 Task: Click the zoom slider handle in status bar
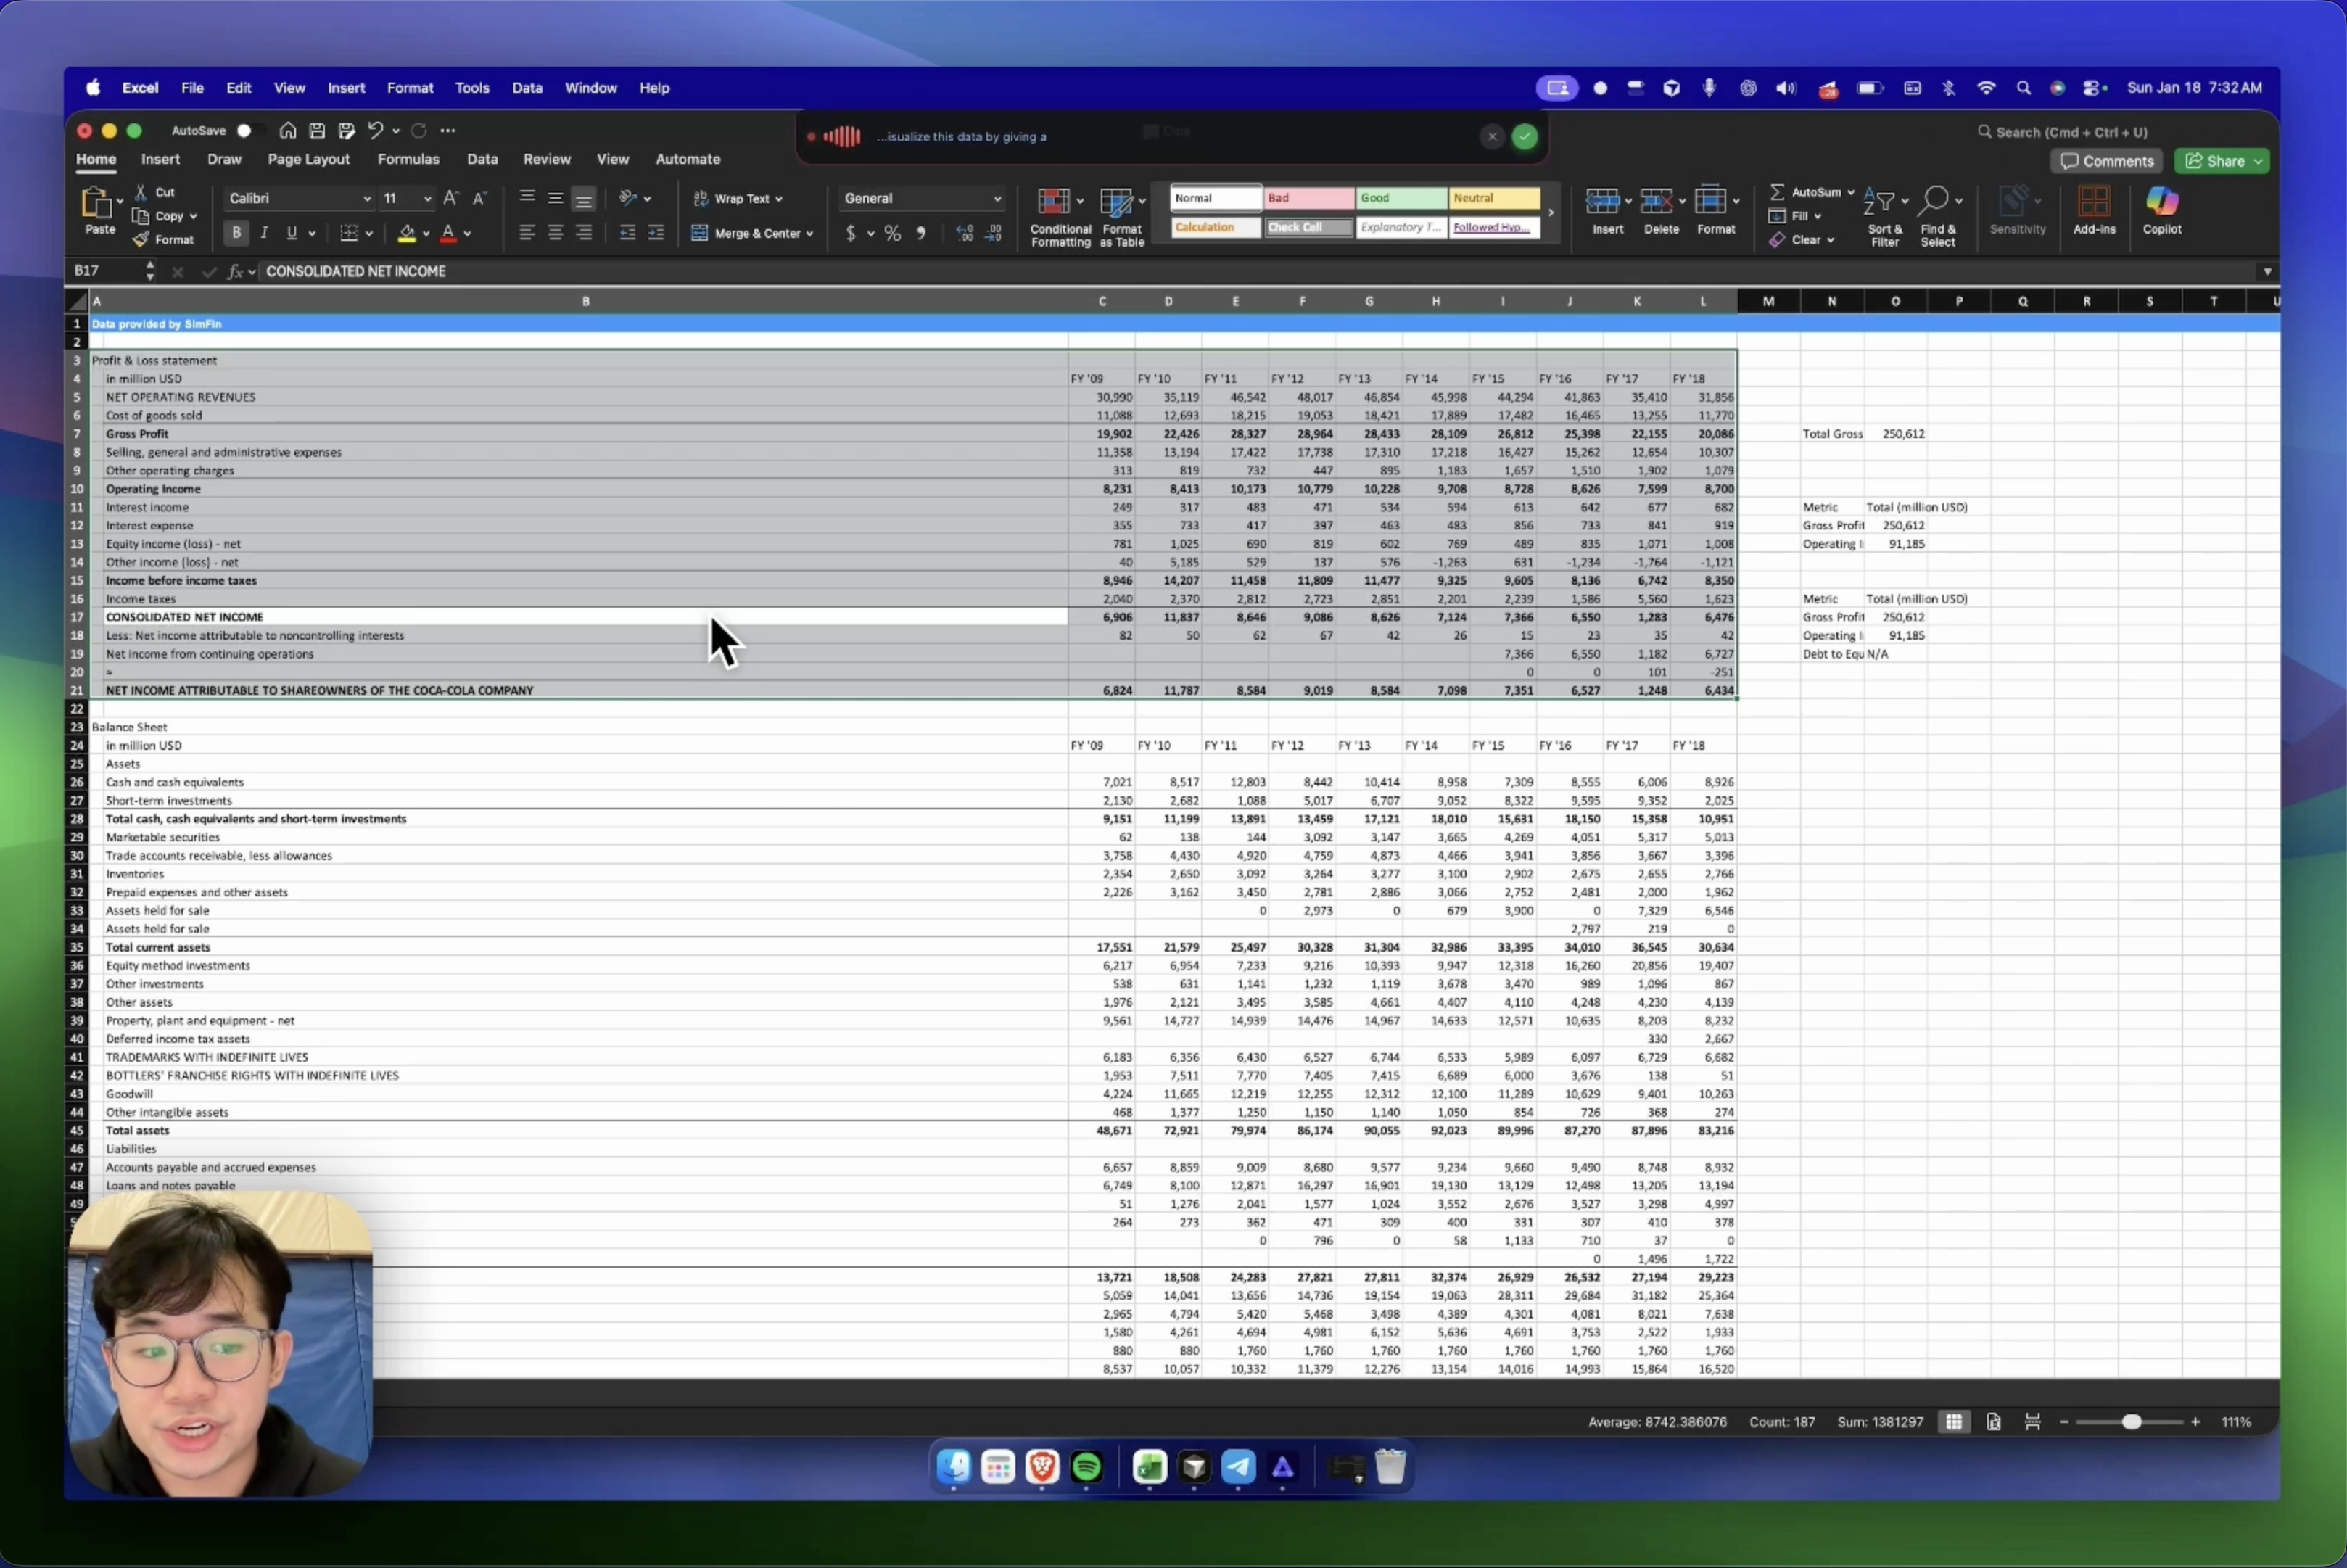2131,1422
